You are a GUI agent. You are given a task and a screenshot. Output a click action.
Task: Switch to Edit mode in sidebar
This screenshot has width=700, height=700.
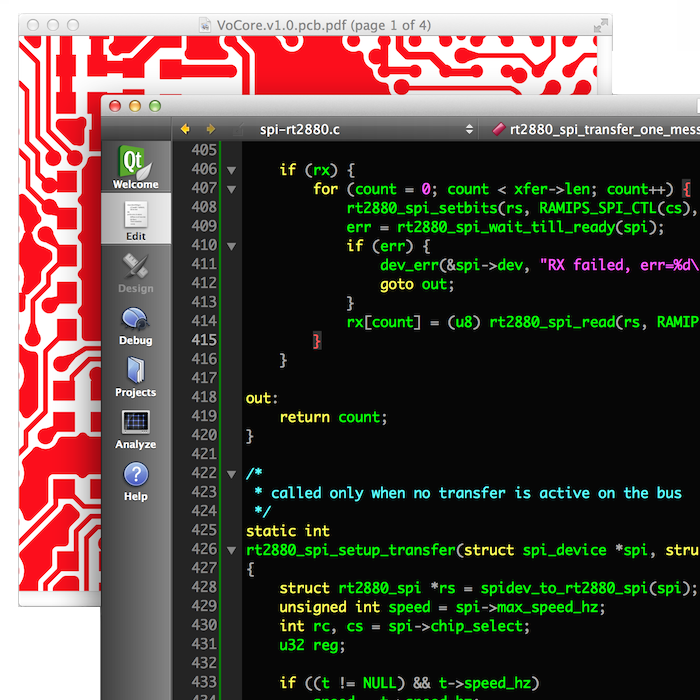click(135, 220)
